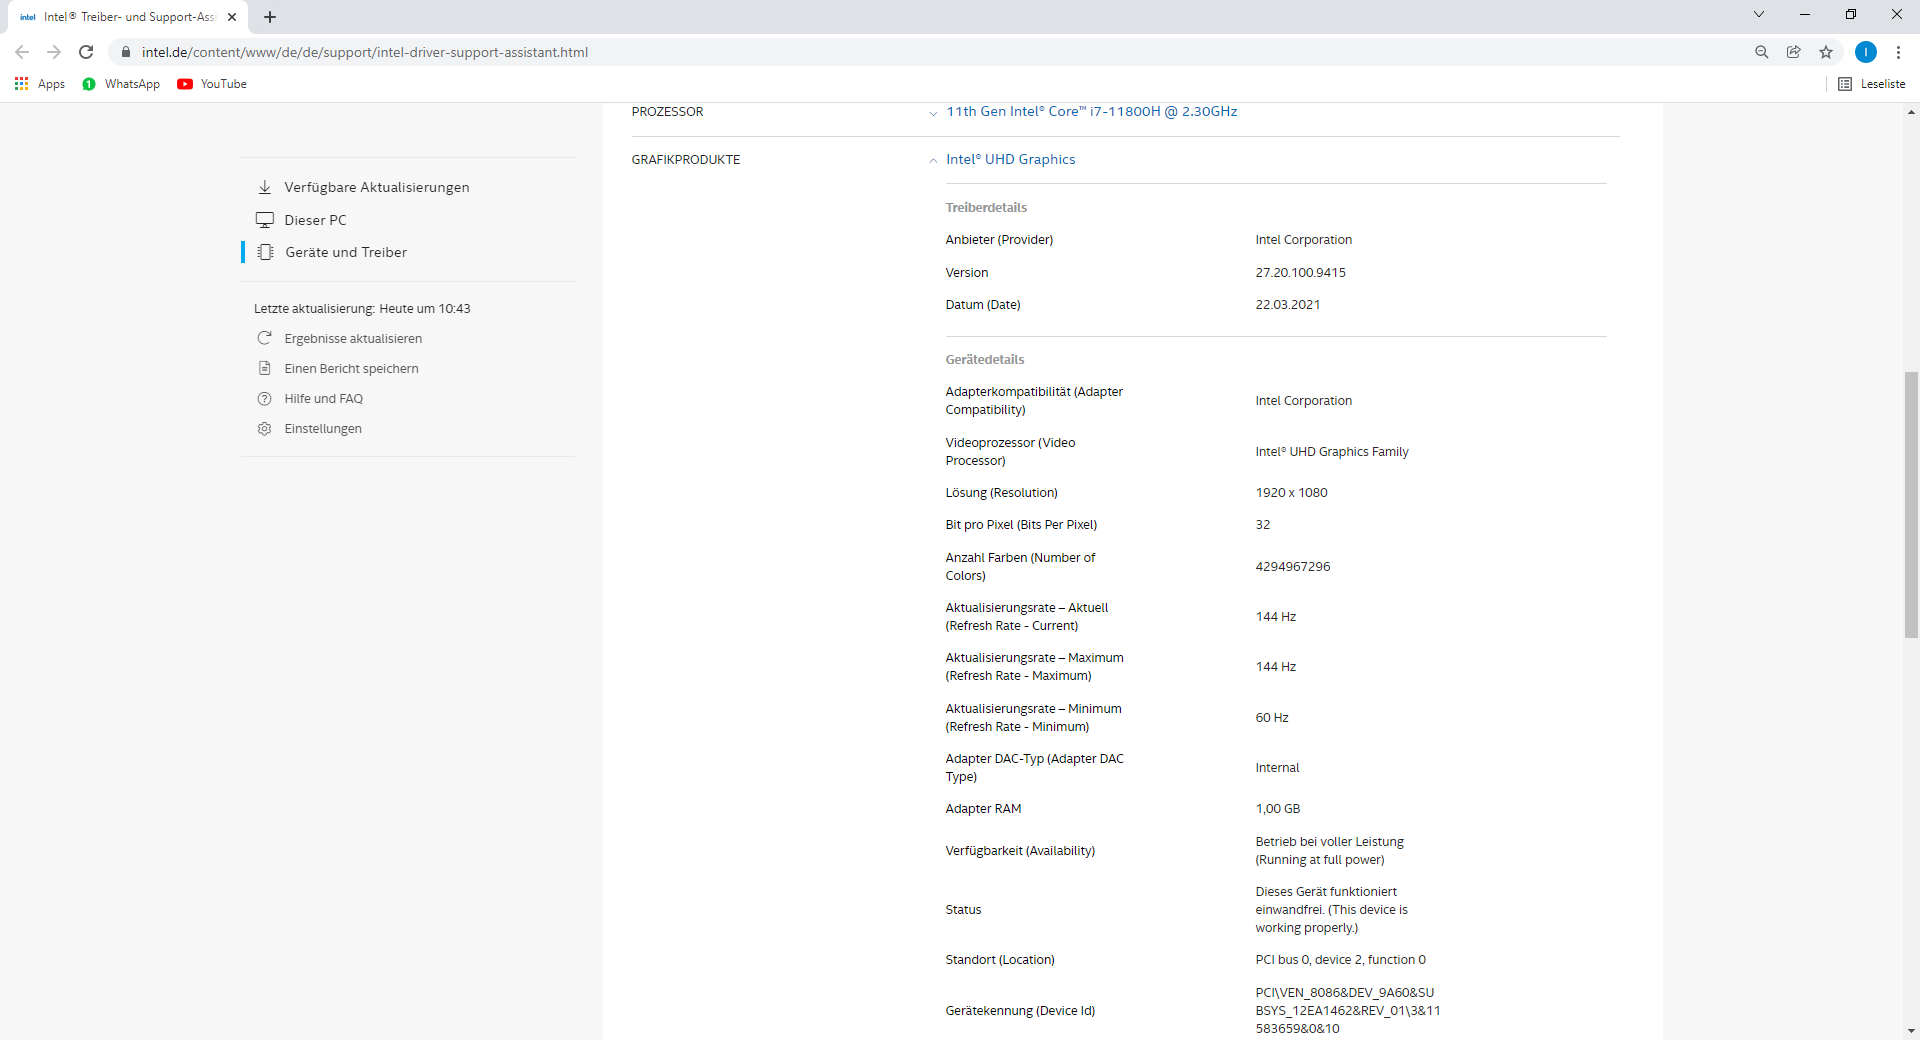Bookmark this page with the star icon

coord(1826,52)
